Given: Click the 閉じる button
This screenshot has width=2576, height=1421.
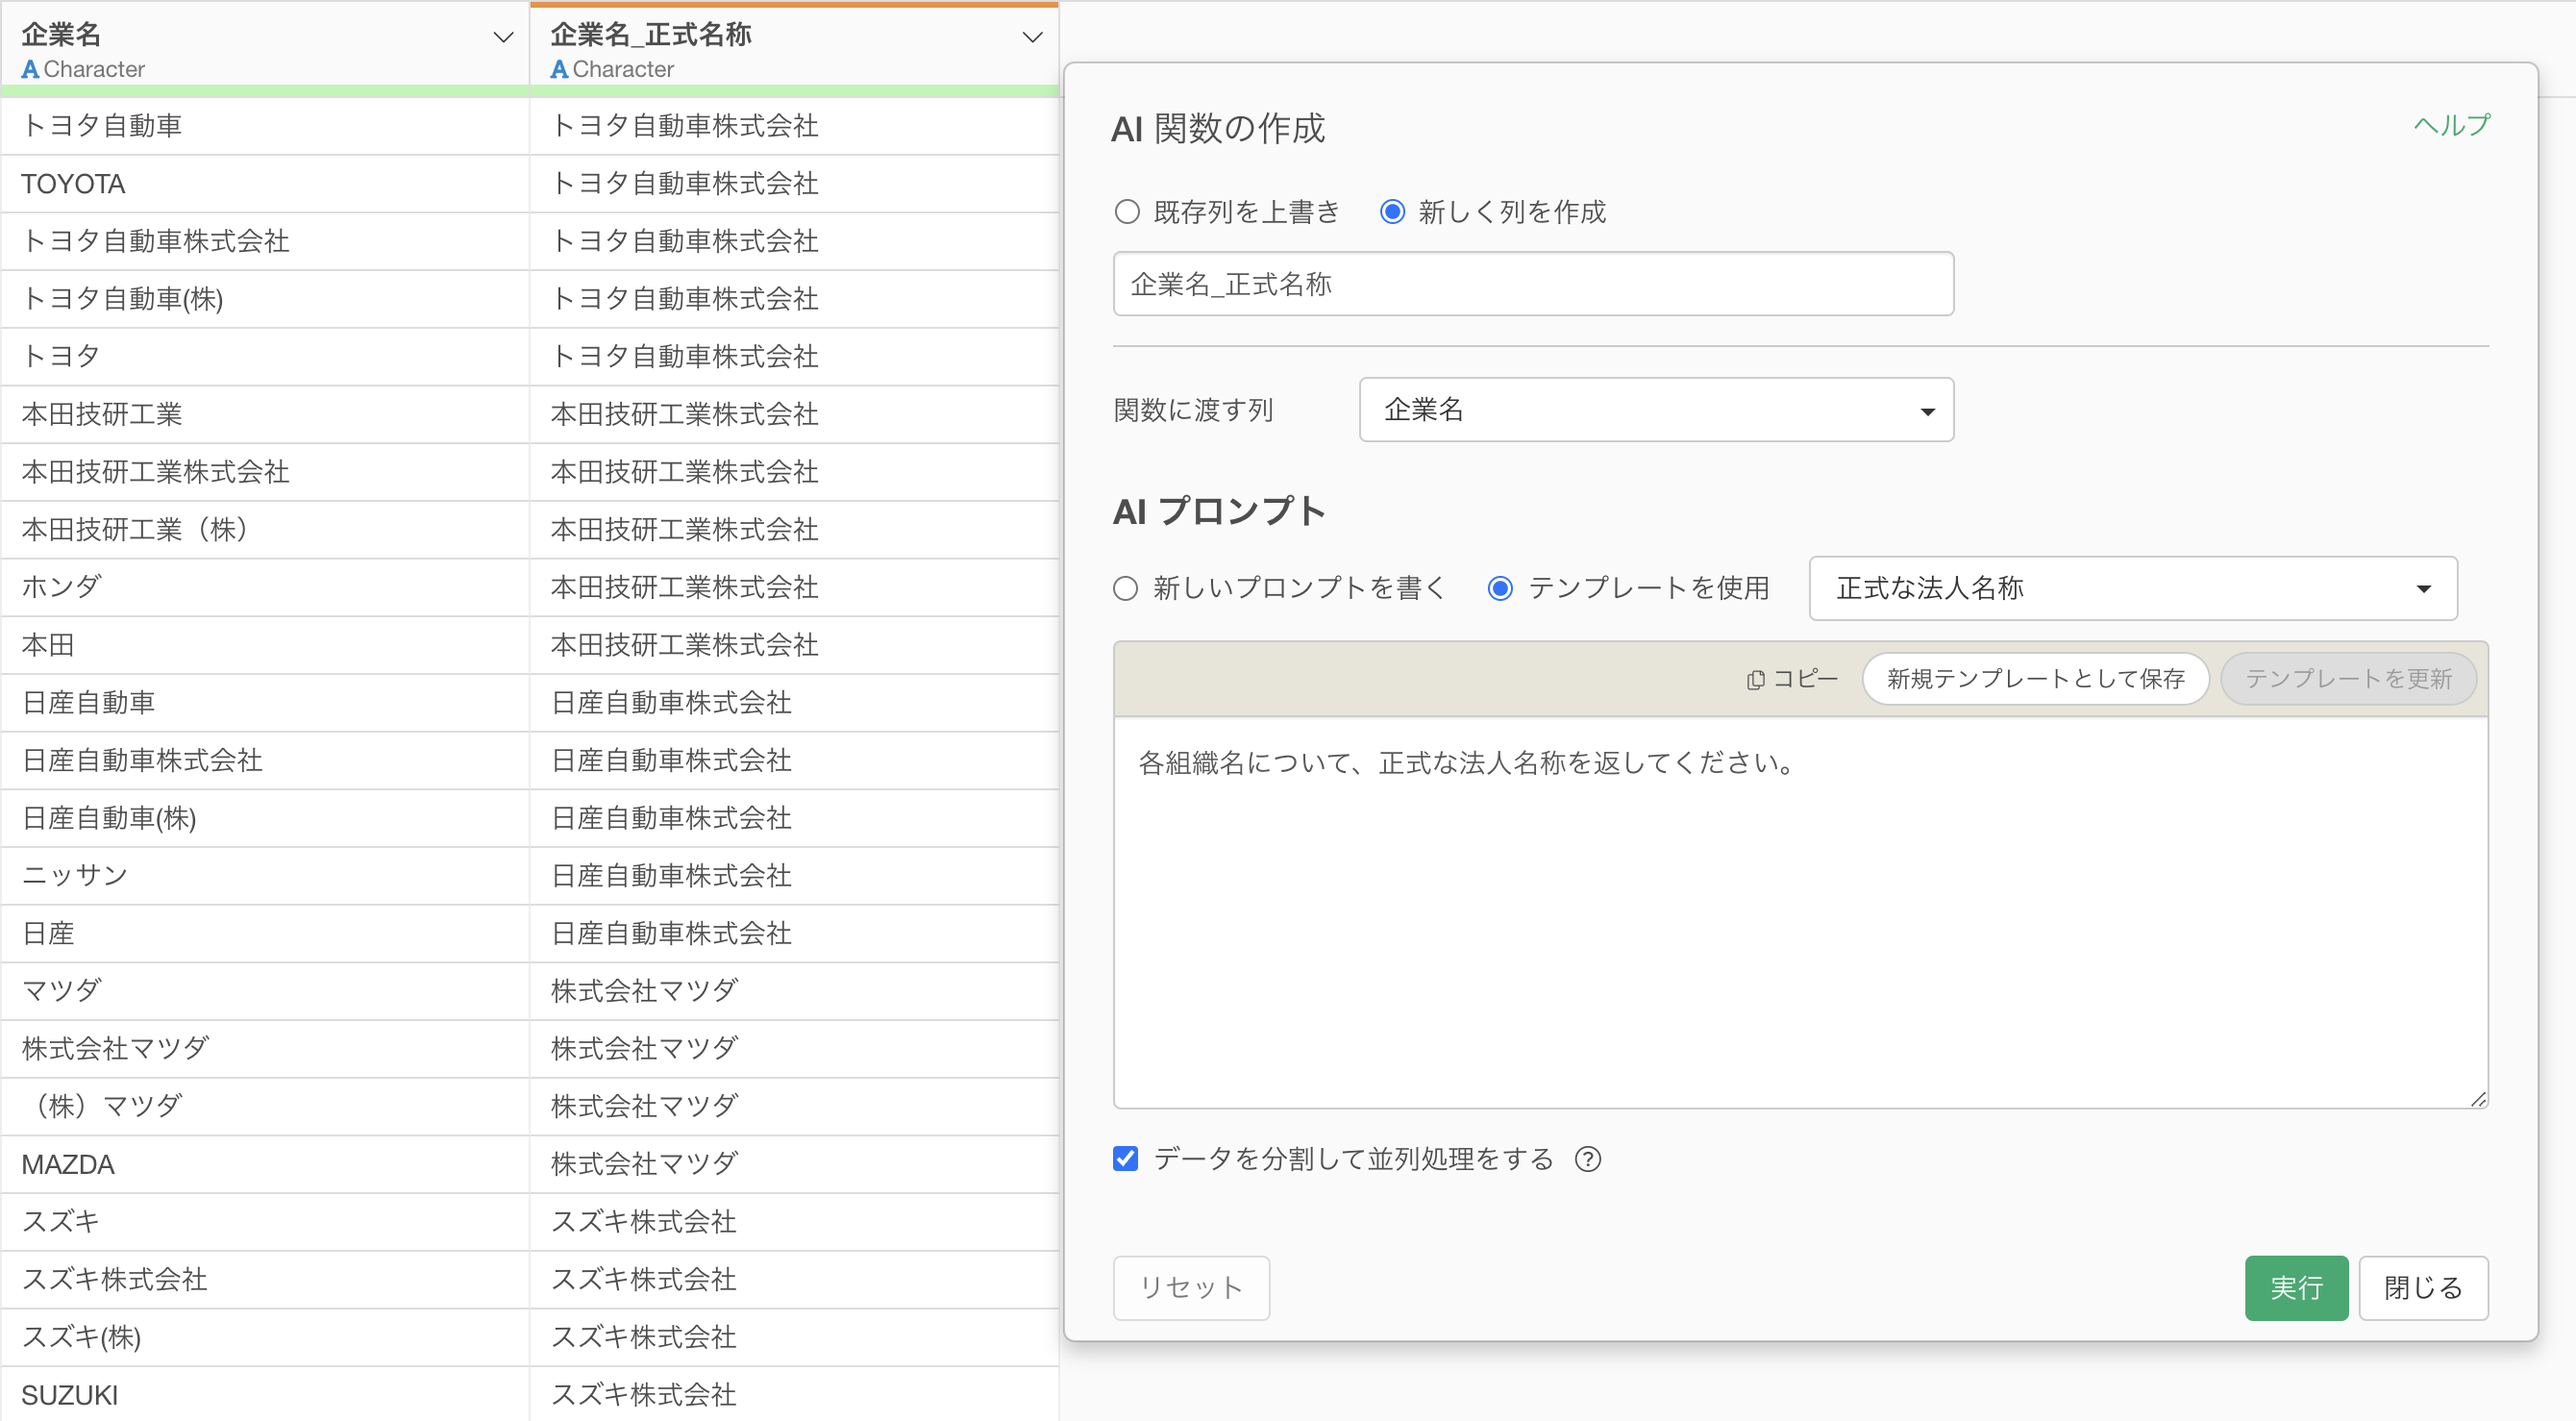Looking at the screenshot, I should point(2422,1287).
